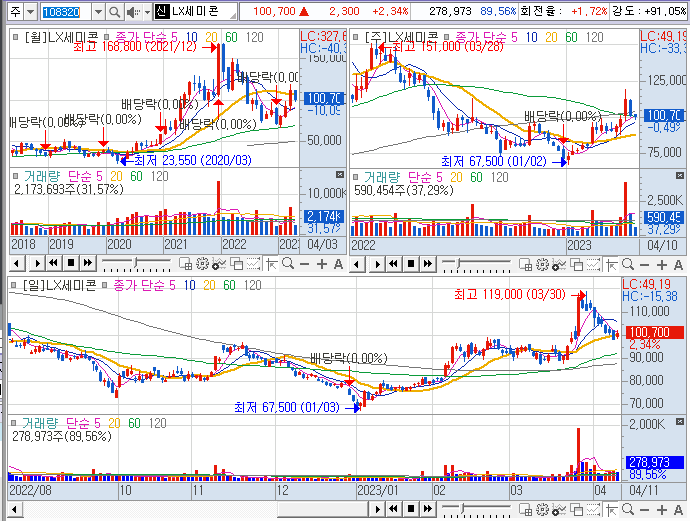The image size is (690, 521).
Task: Step the monthly chart one bar back
Action: pos(17,264)
